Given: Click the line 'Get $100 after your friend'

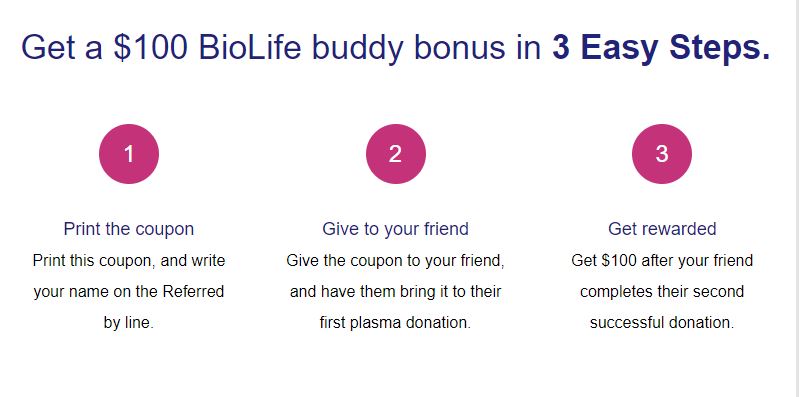Looking at the screenshot, I should pos(662,261).
